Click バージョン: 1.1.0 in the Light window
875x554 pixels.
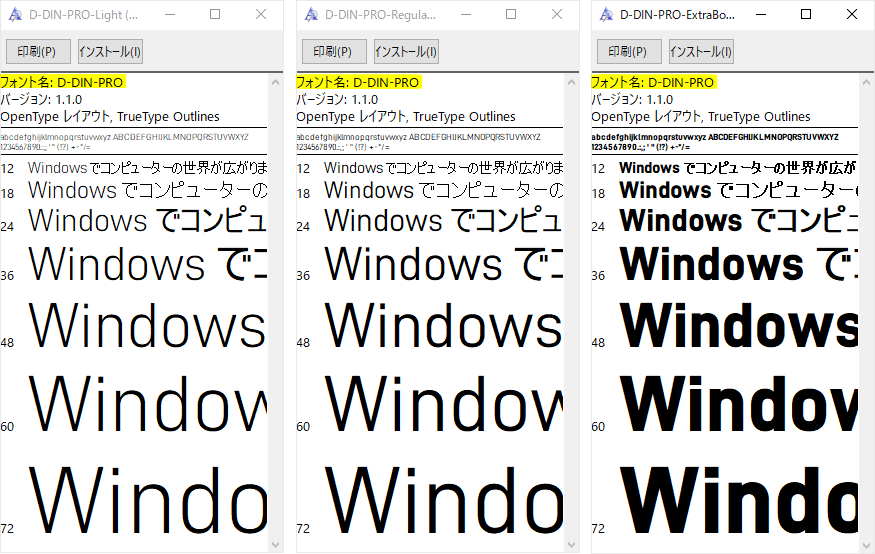(41, 100)
